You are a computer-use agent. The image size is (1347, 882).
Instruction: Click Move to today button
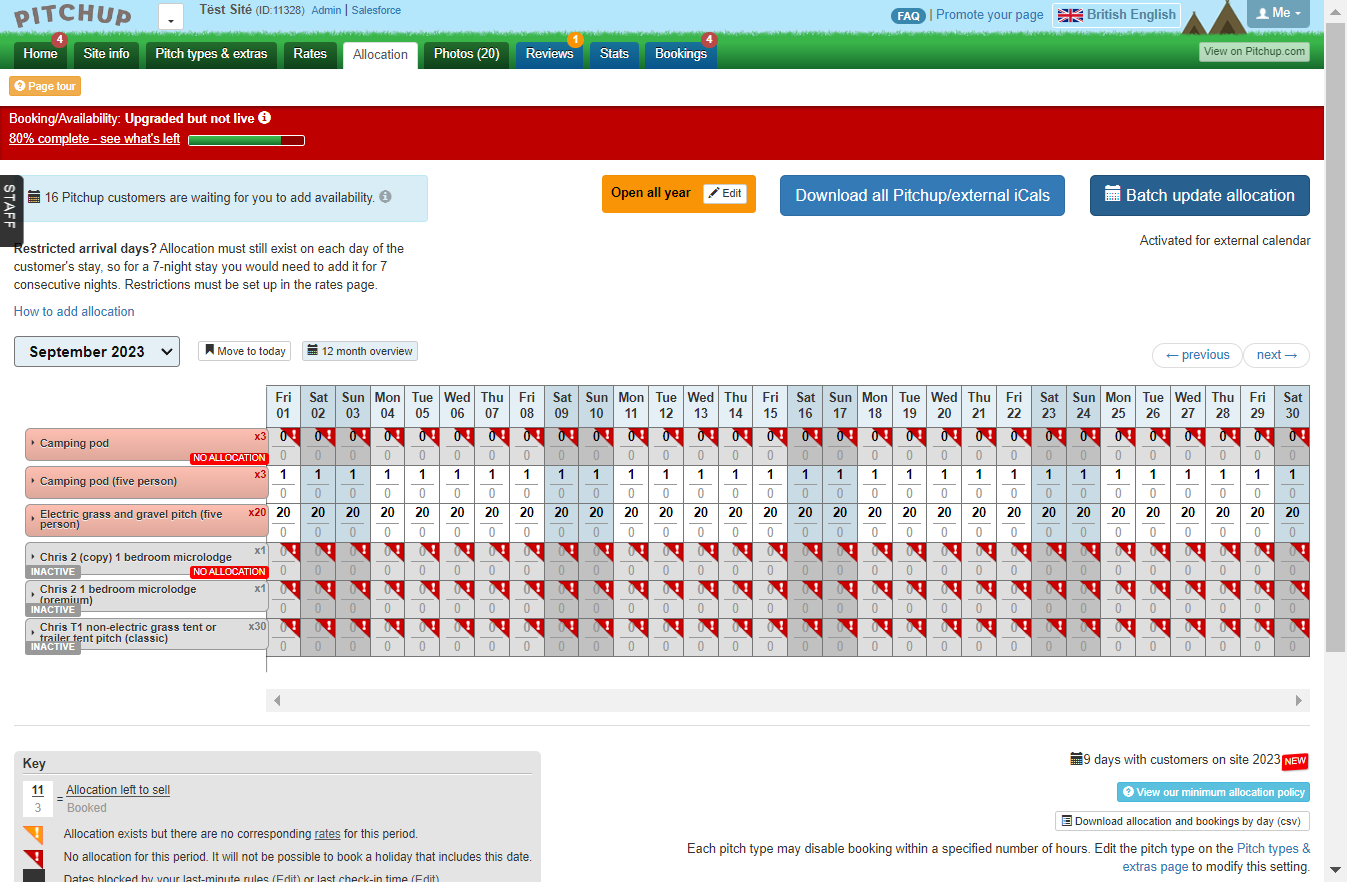[245, 351]
